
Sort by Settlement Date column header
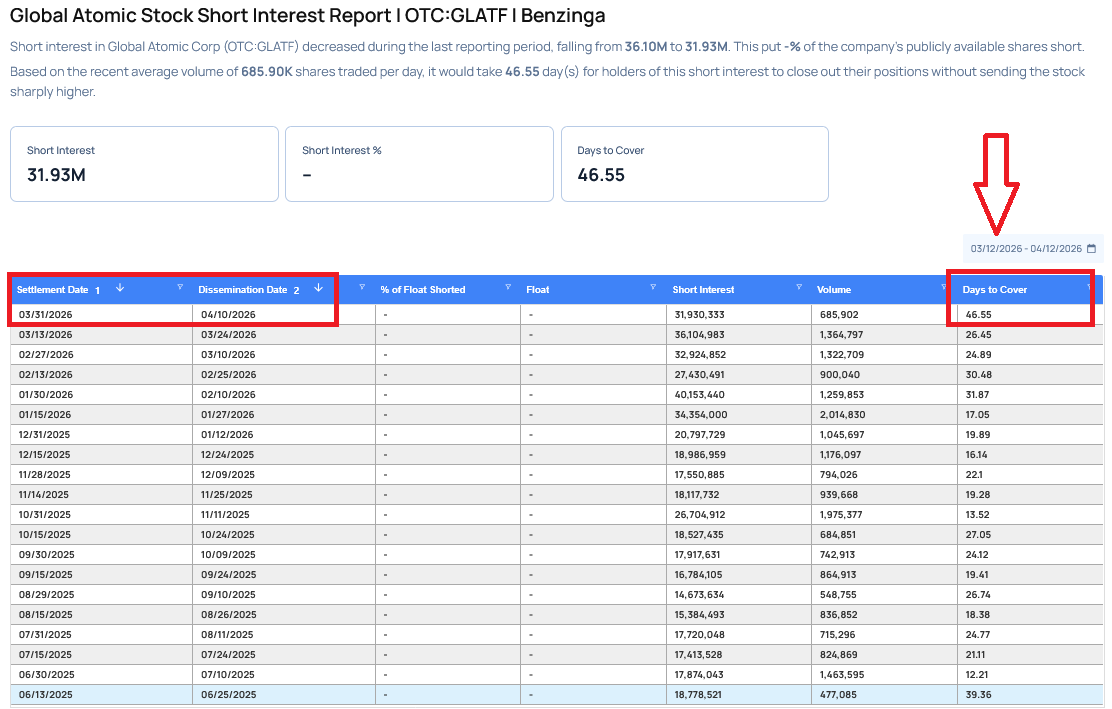(x=52, y=289)
